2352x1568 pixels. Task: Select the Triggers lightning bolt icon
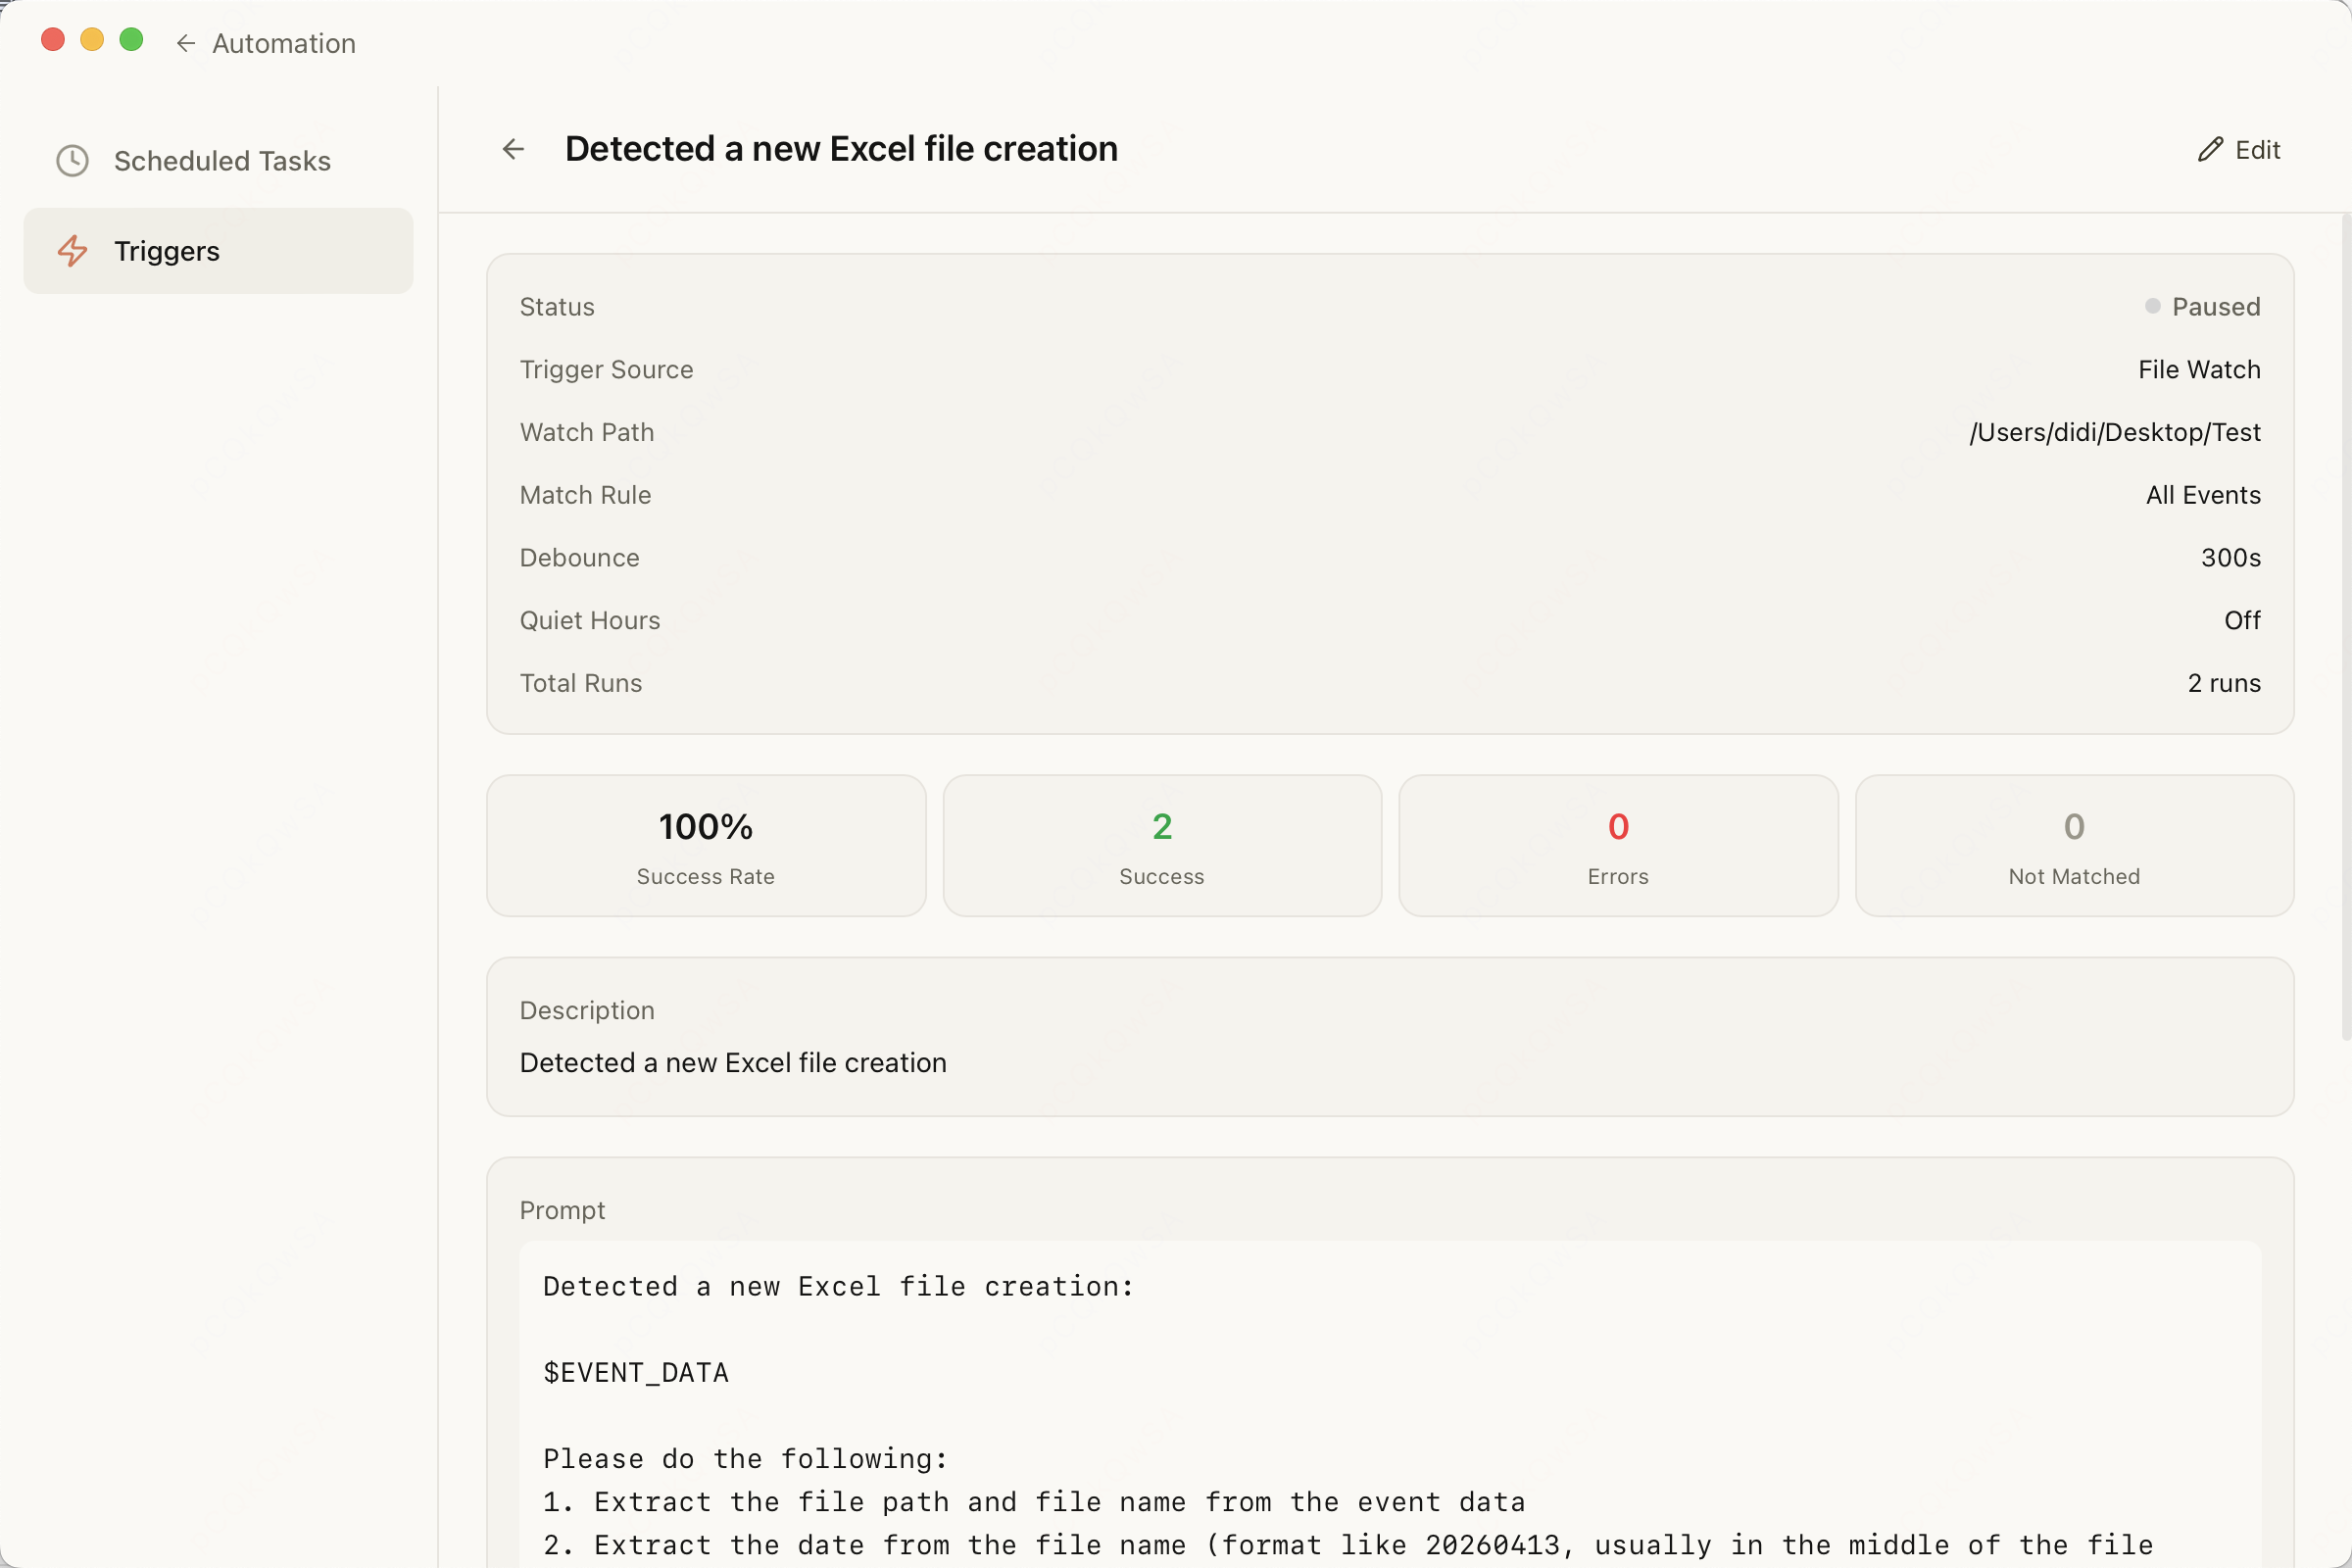click(x=72, y=251)
